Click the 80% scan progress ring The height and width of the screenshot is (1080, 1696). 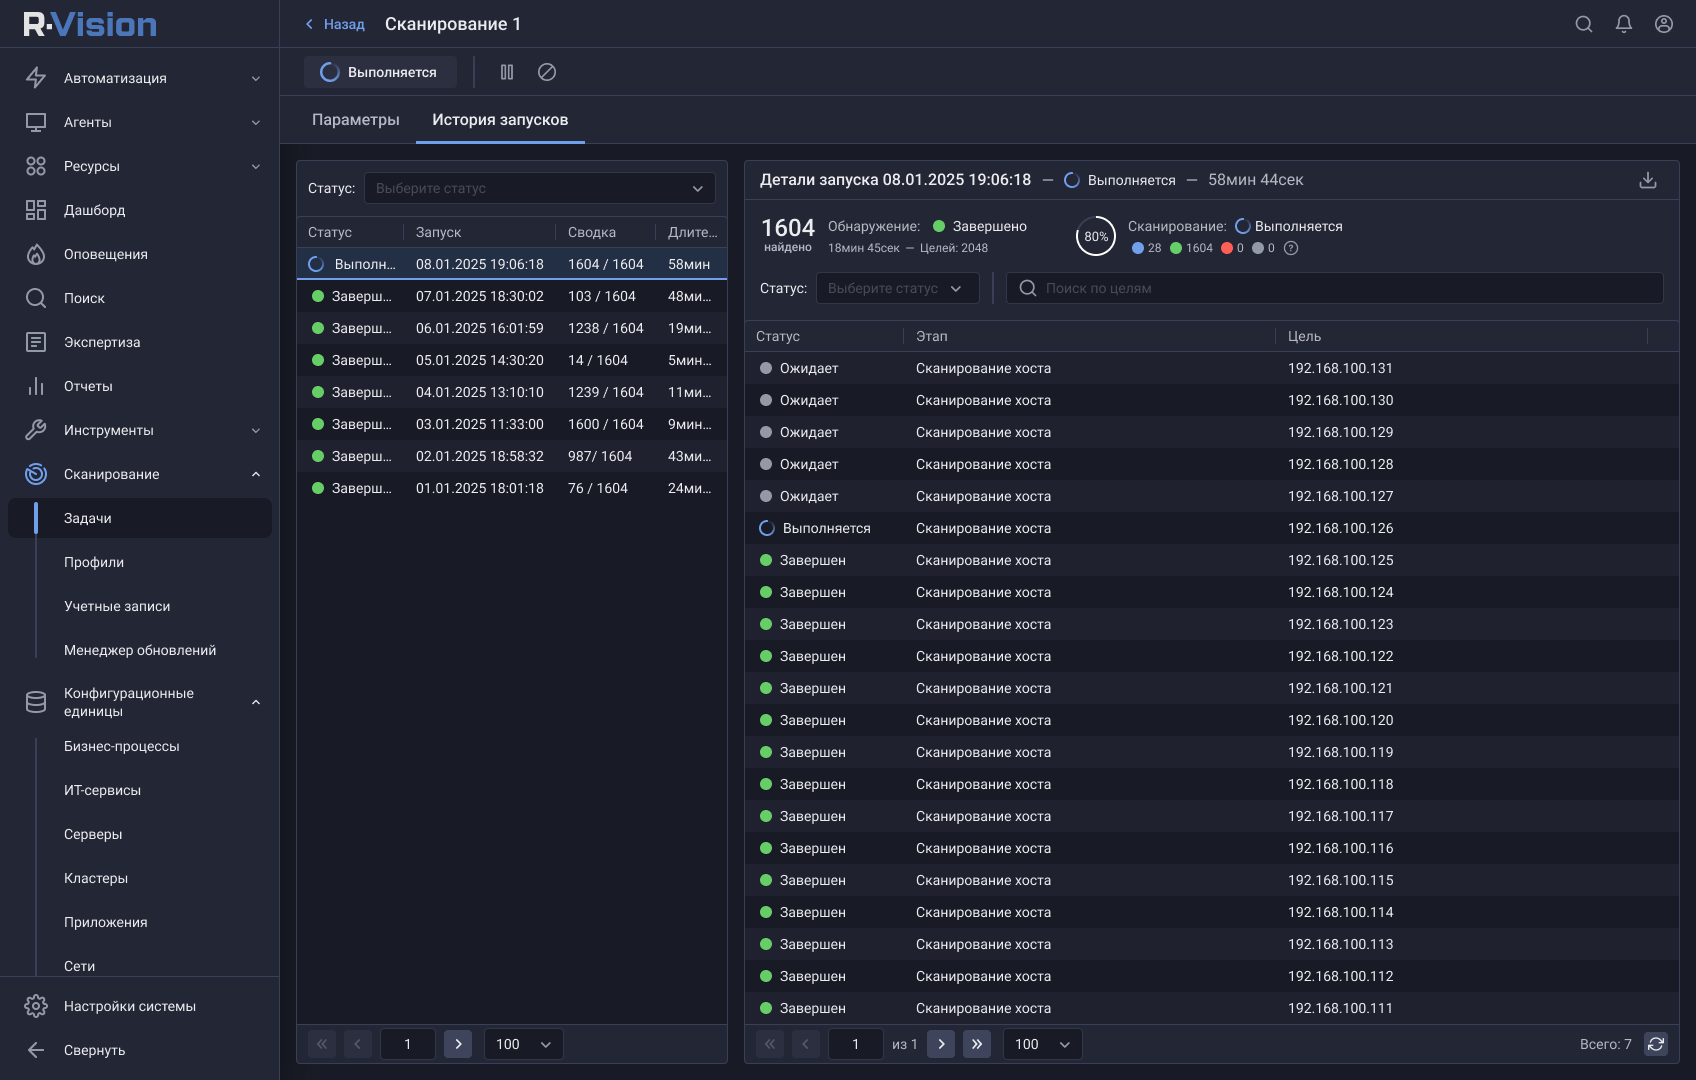tap(1096, 236)
